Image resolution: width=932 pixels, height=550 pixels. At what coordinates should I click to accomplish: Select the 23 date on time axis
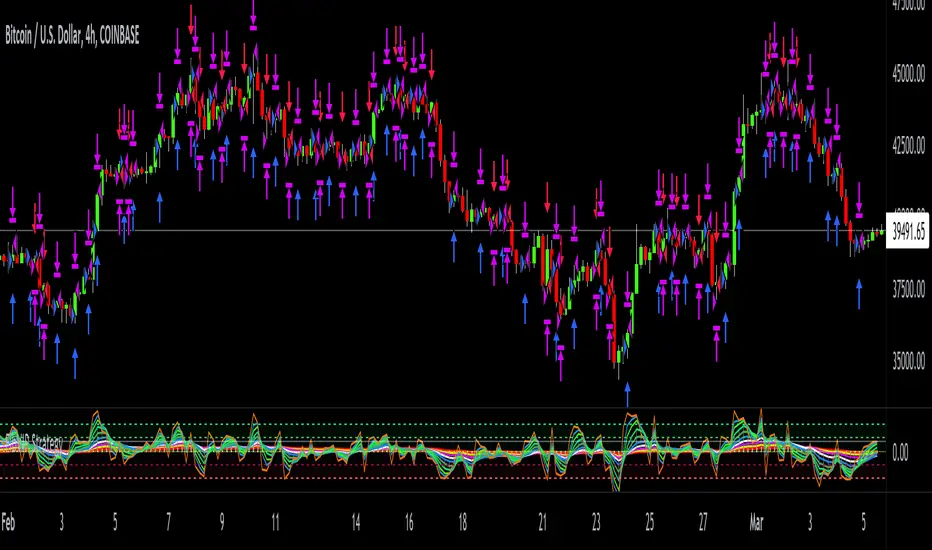click(x=596, y=523)
